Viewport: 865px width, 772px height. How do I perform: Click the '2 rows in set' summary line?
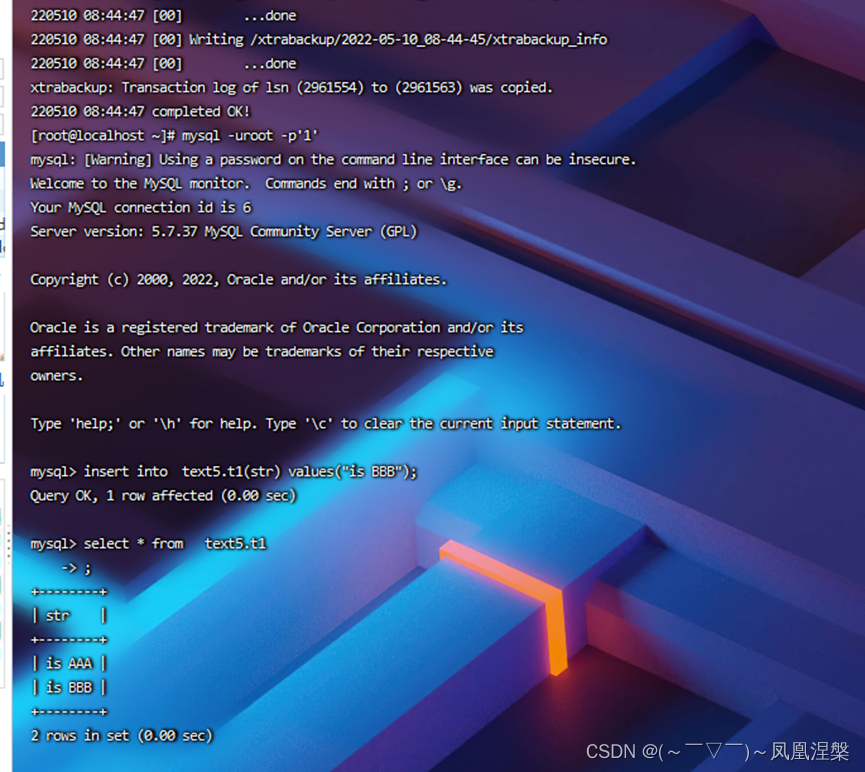pyautogui.click(x=121, y=736)
